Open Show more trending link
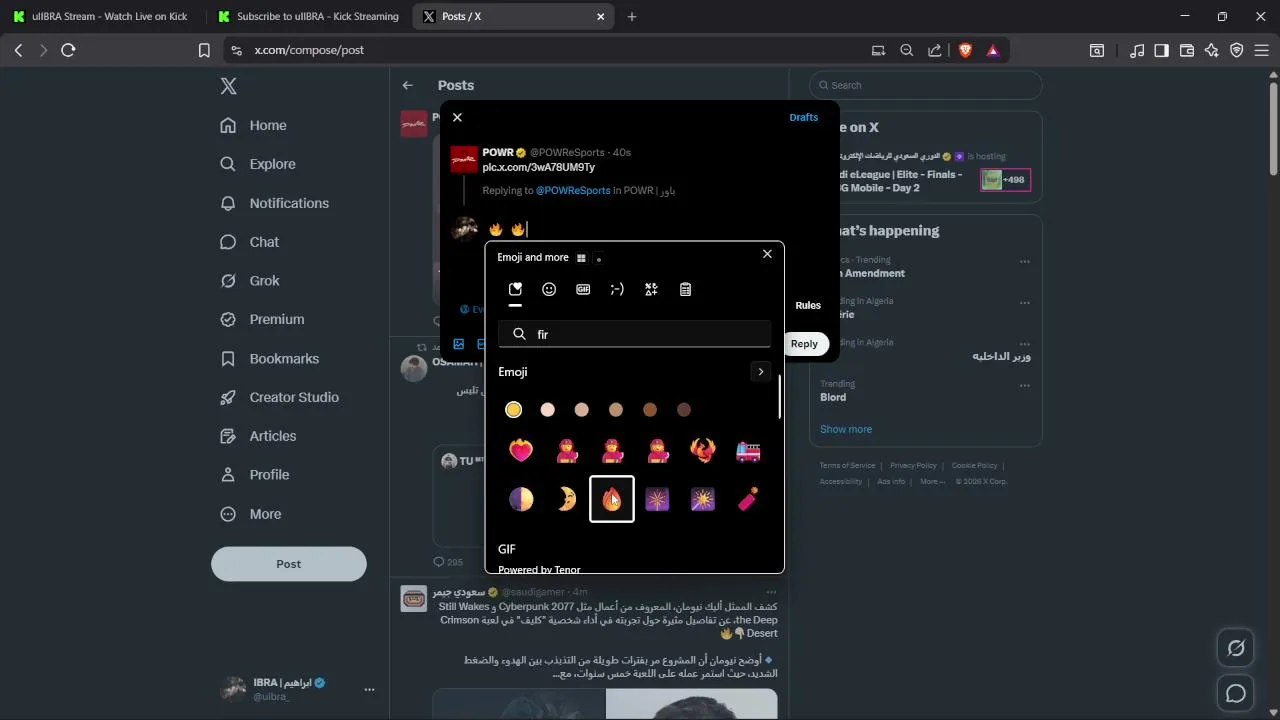Viewport: 1280px width, 720px height. [x=846, y=429]
